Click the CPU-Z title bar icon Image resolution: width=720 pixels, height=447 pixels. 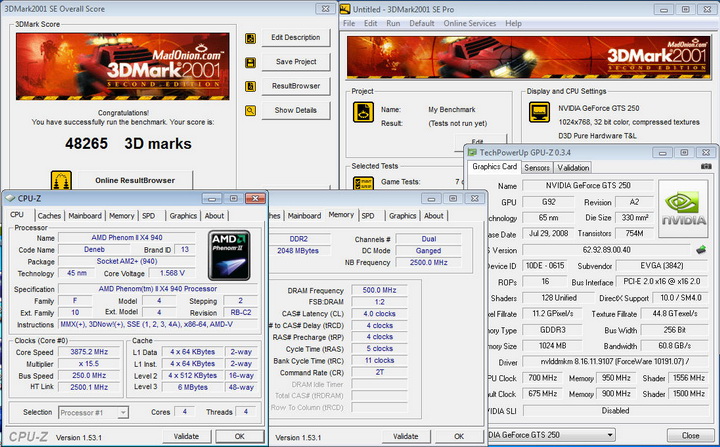pyautogui.click(x=10, y=198)
